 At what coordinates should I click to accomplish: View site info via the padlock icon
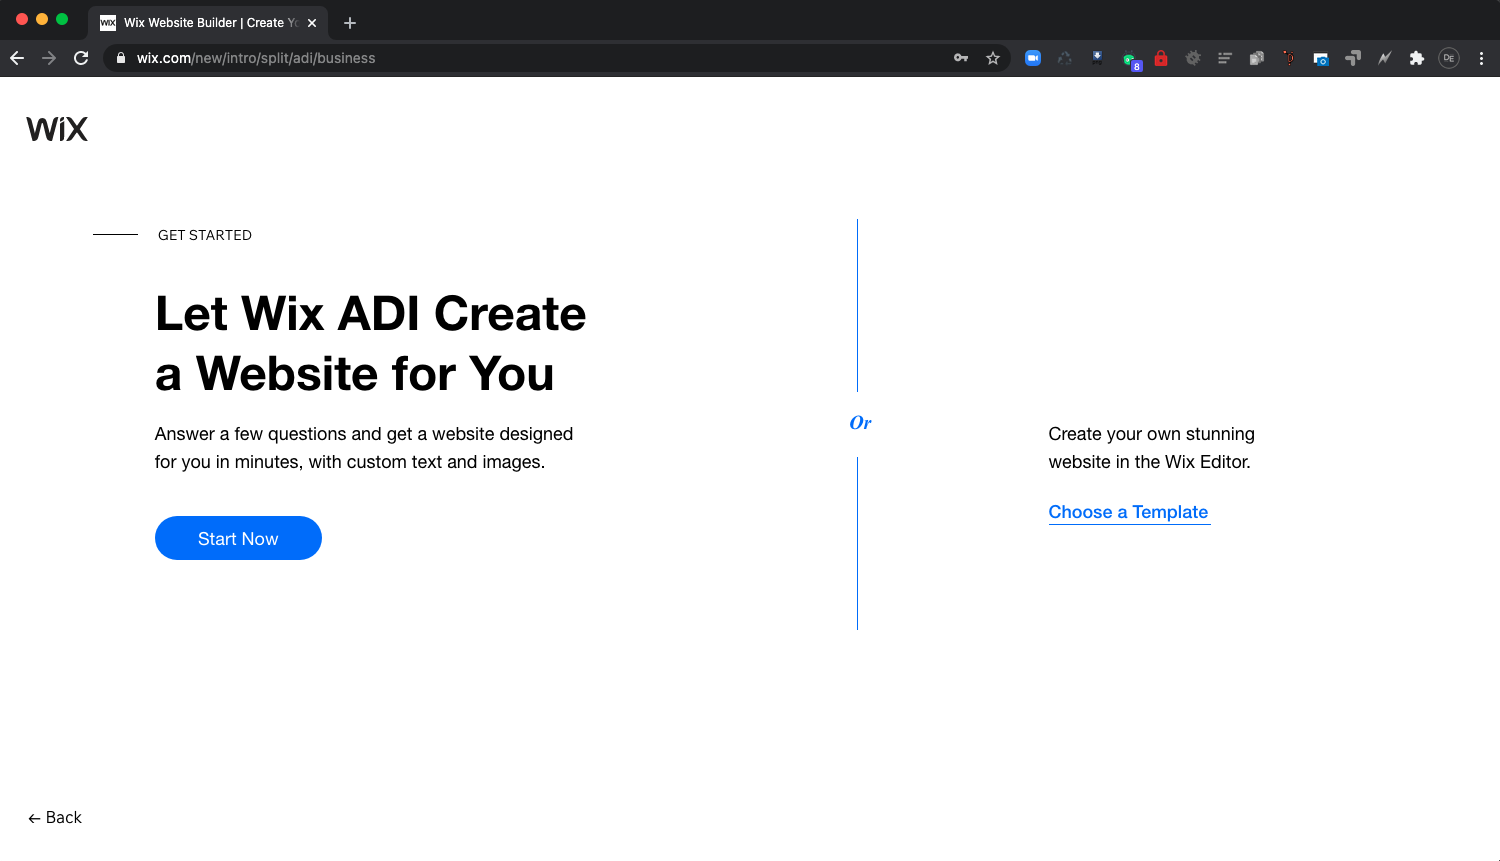121,58
